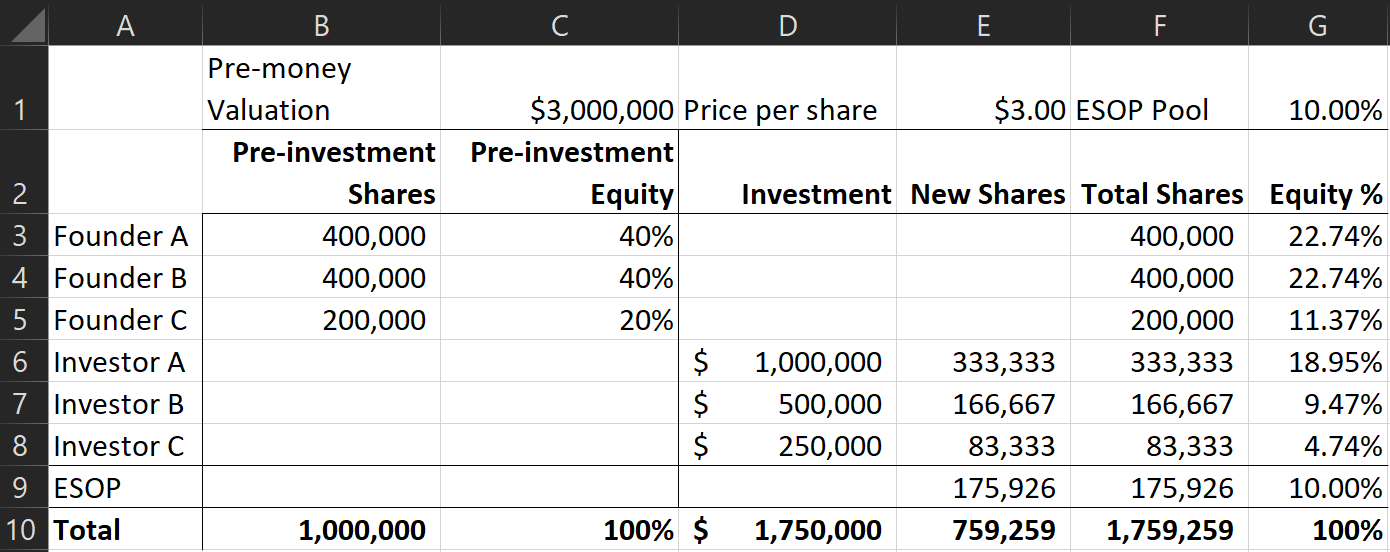Image resolution: width=1390 pixels, height=552 pixels.
Task: Click Investor B's new shares 166,667
Action: (984, 403)
